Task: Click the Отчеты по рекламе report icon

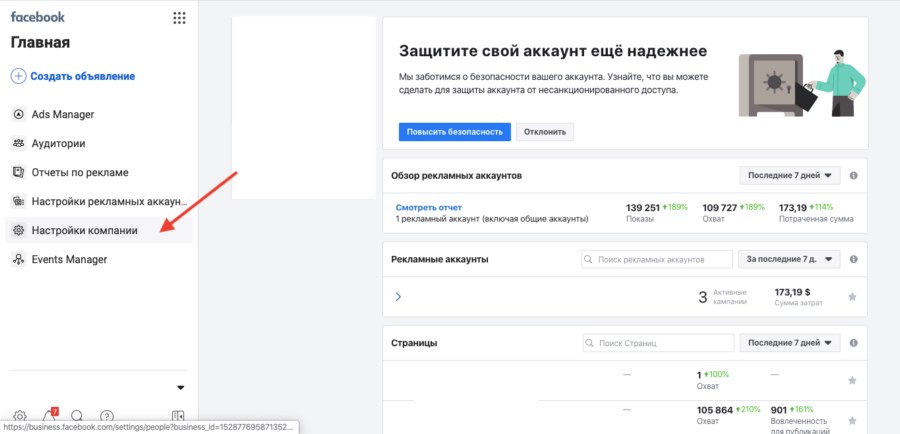Action: [x=18, y=172]
